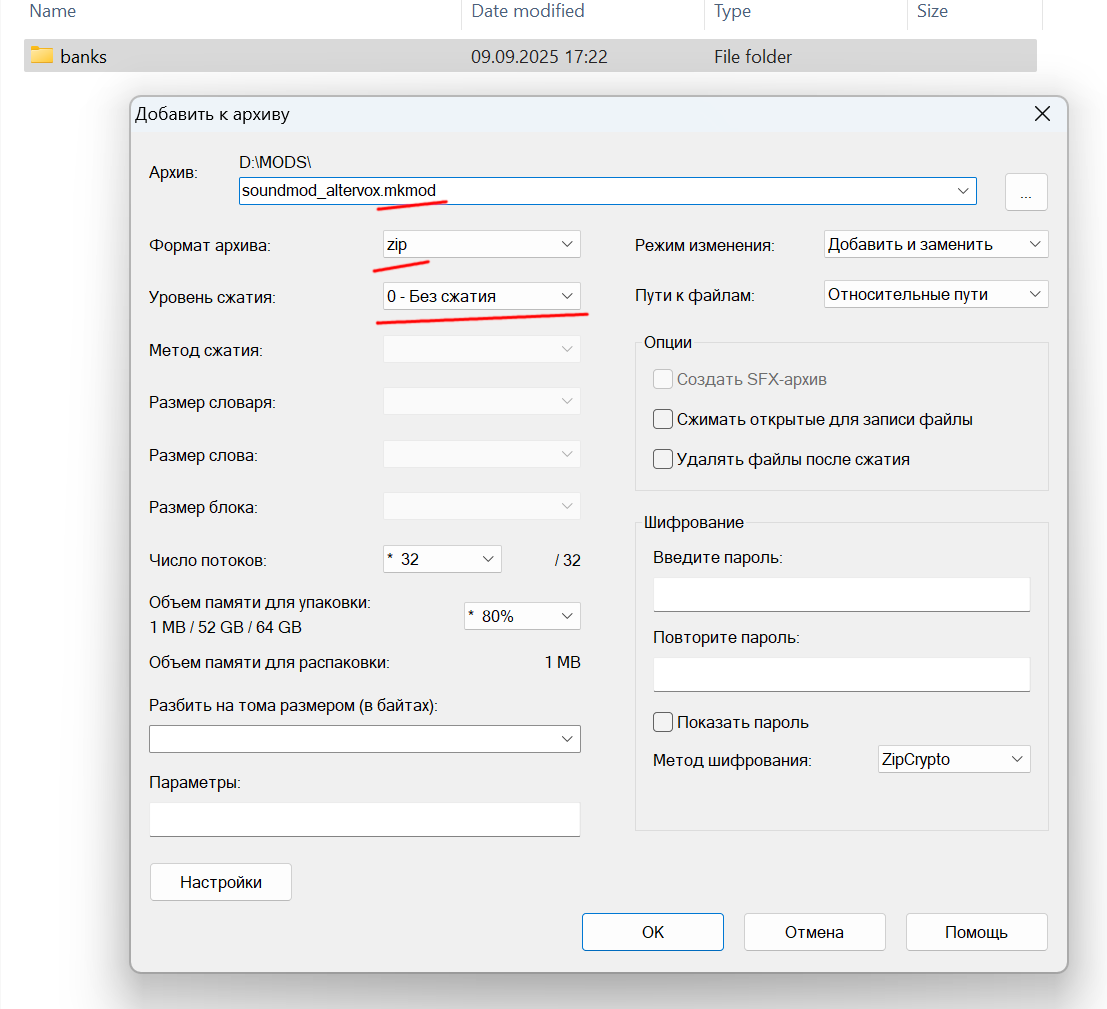Sort by Date modified column header

pos(528,11)
